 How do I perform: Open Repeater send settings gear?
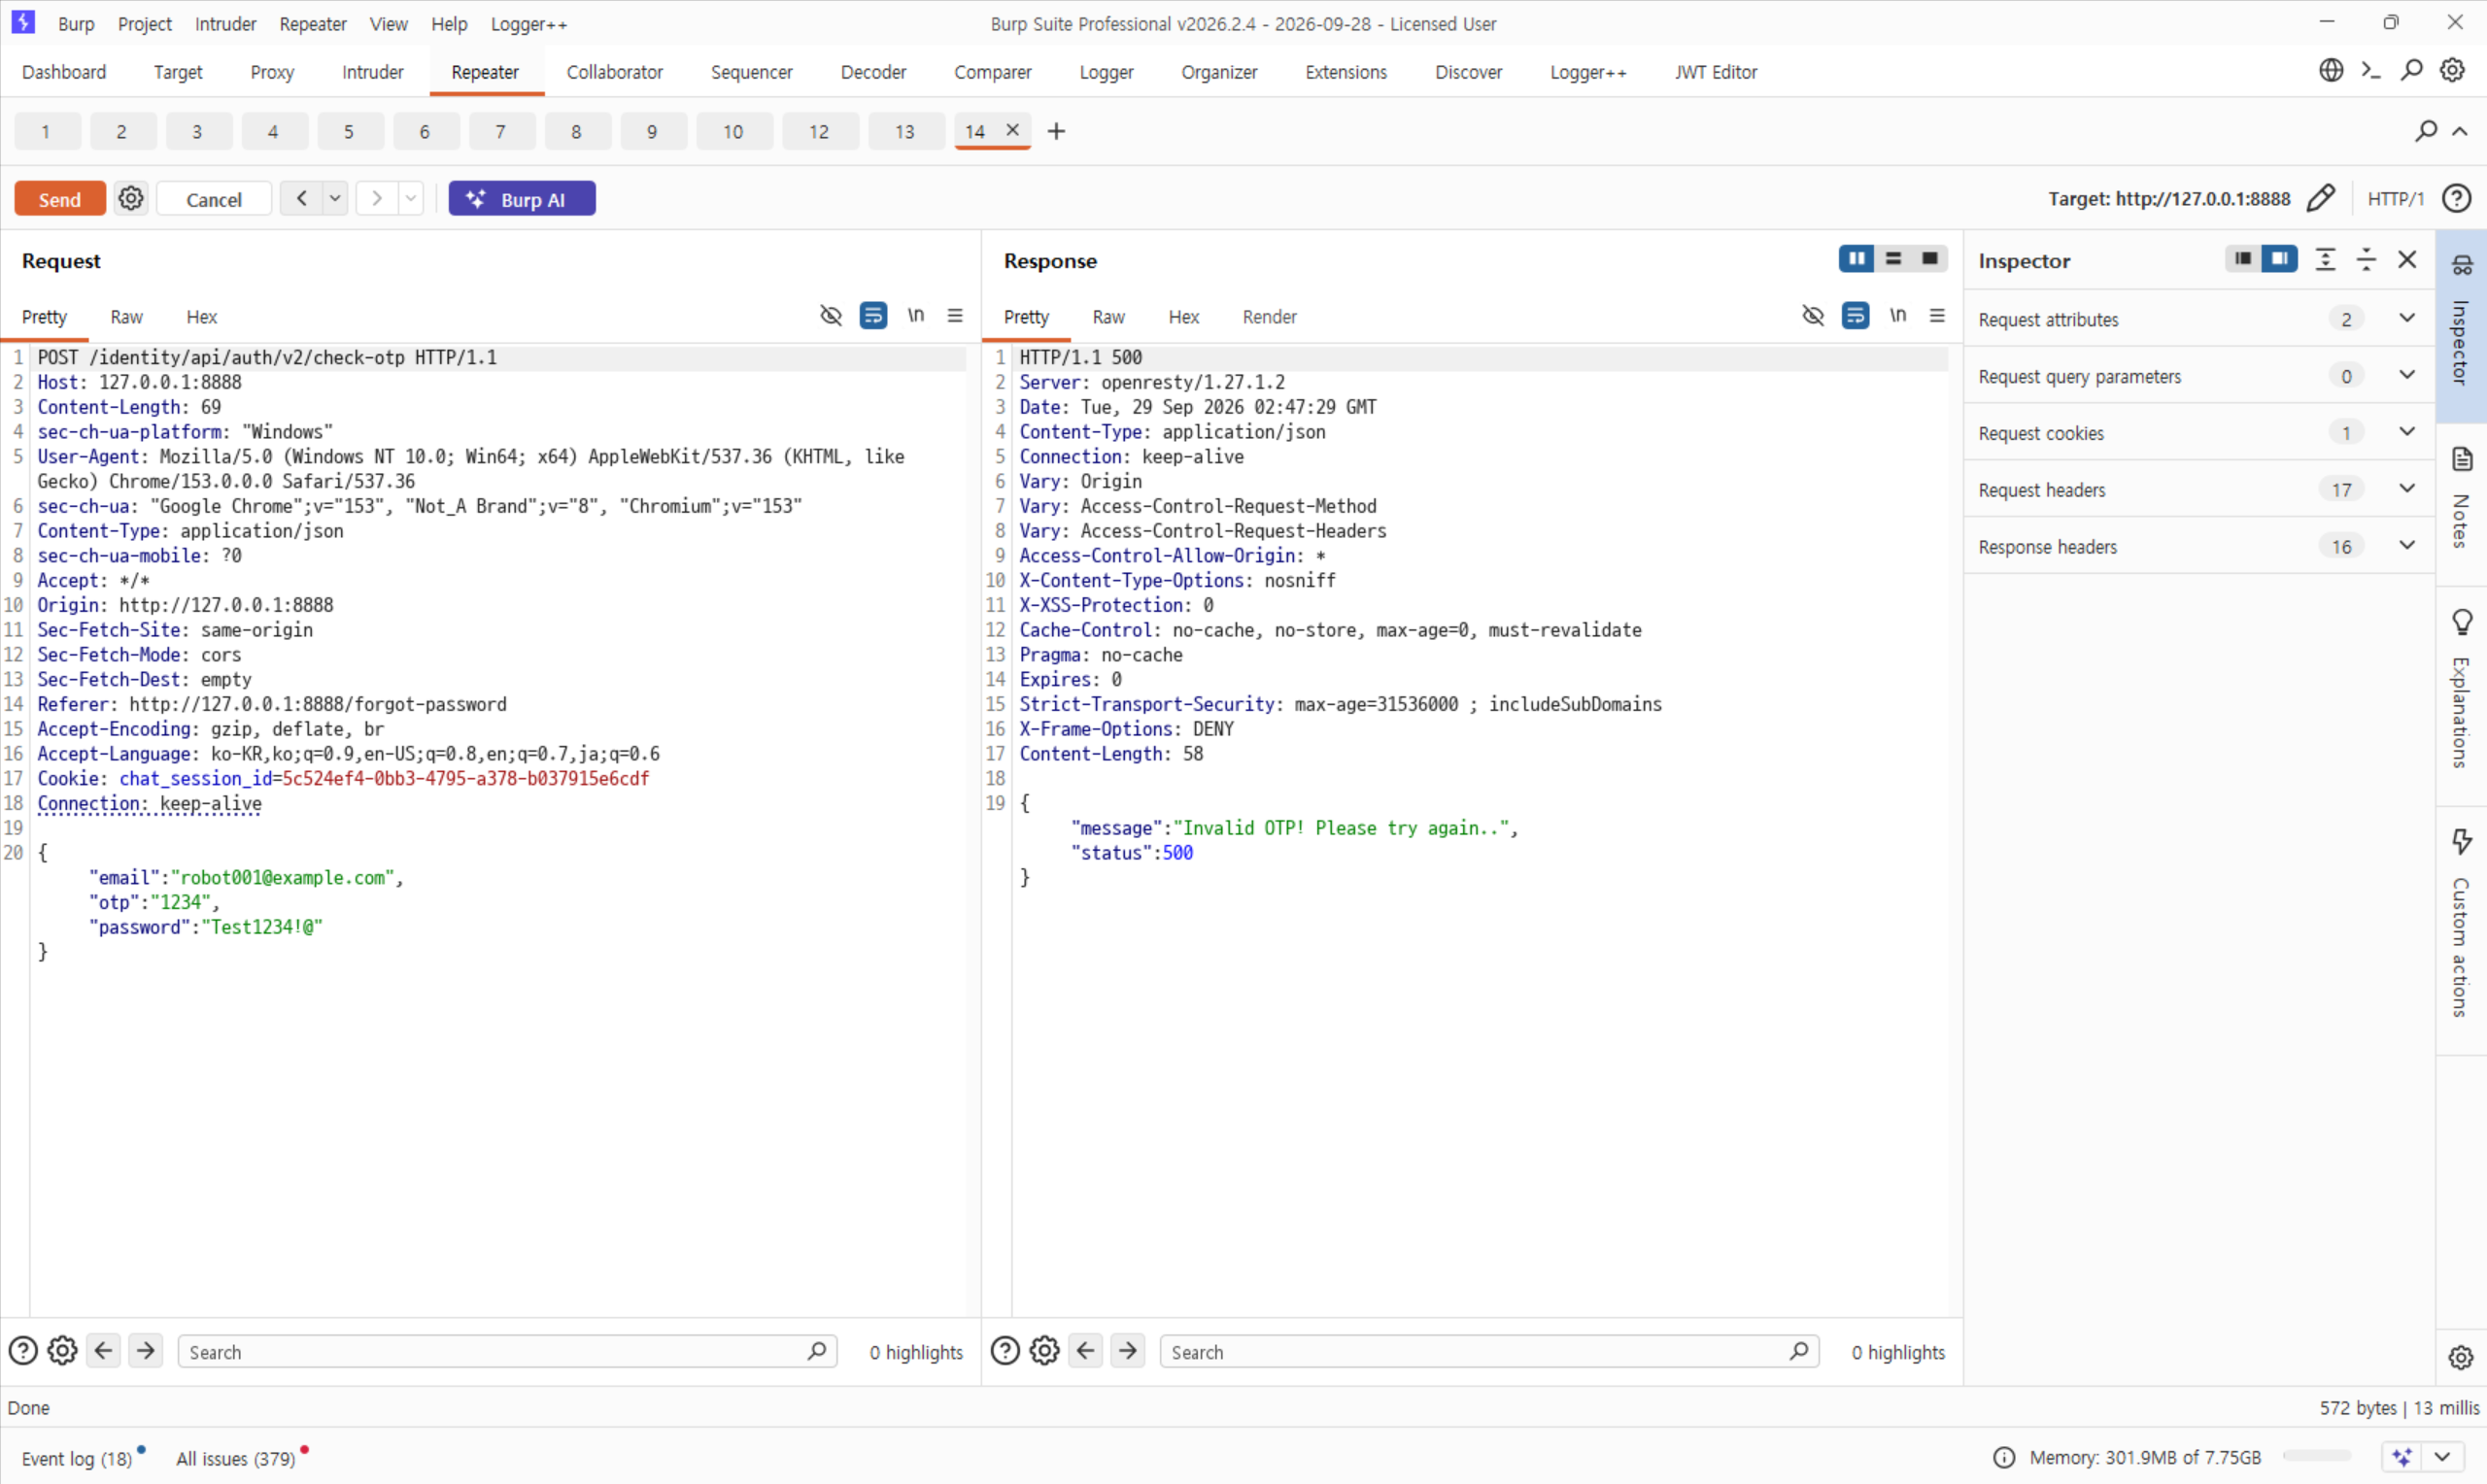[x=131, y=198]
